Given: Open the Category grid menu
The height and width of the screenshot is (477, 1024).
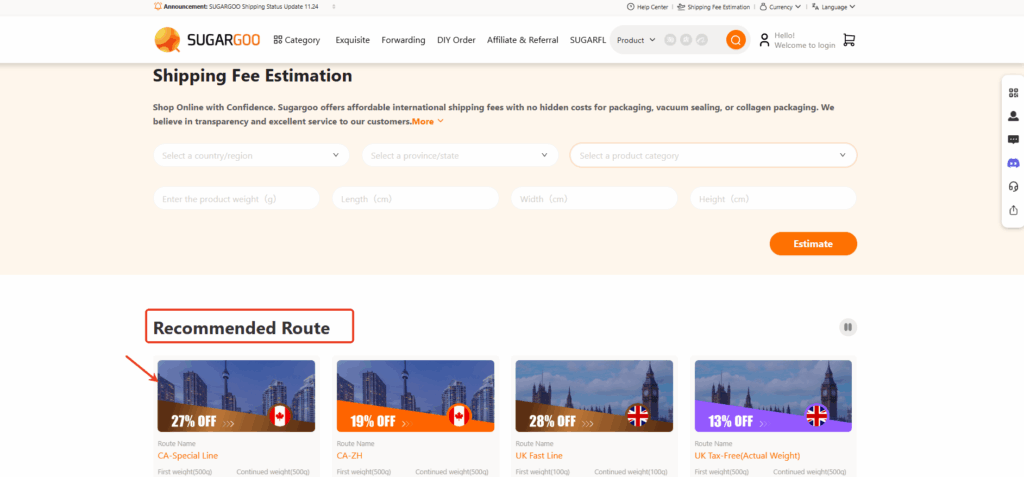Looking at the screenshot, I should (x=296, y=40).
